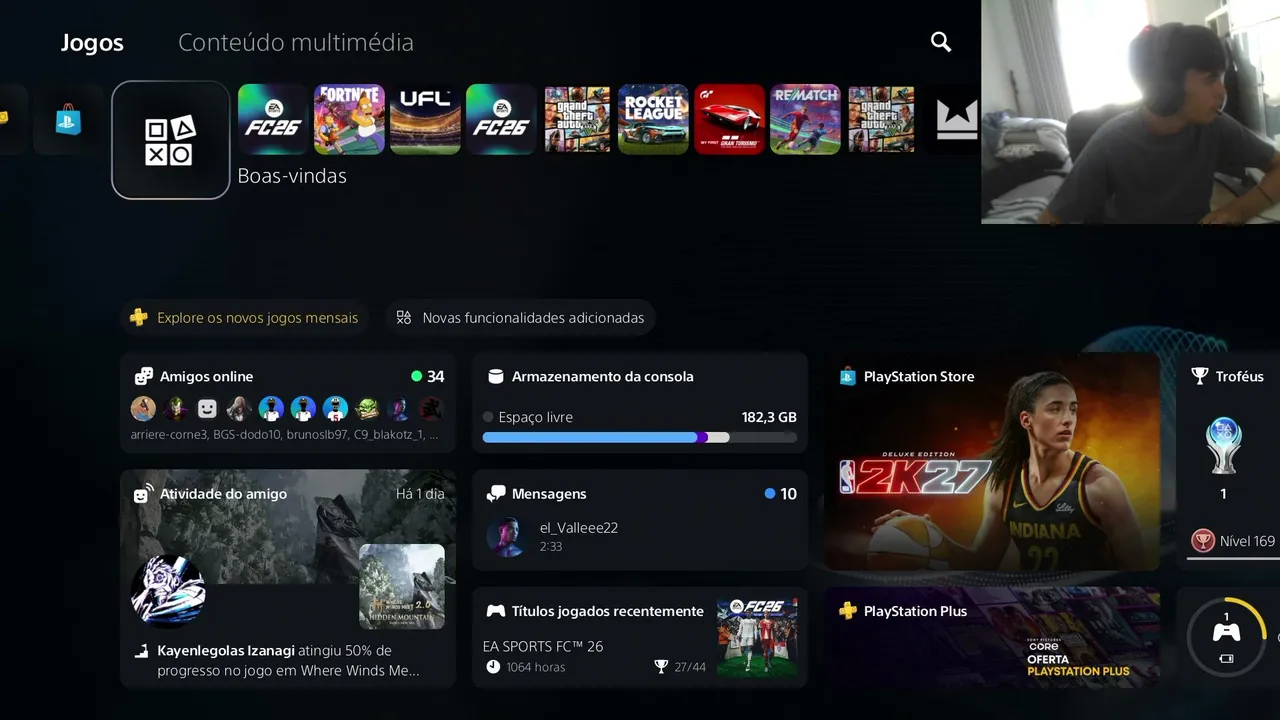Screen dimensions: 1280x720
Task: Switch to the Jogos tab
Action: pos(92,43)
